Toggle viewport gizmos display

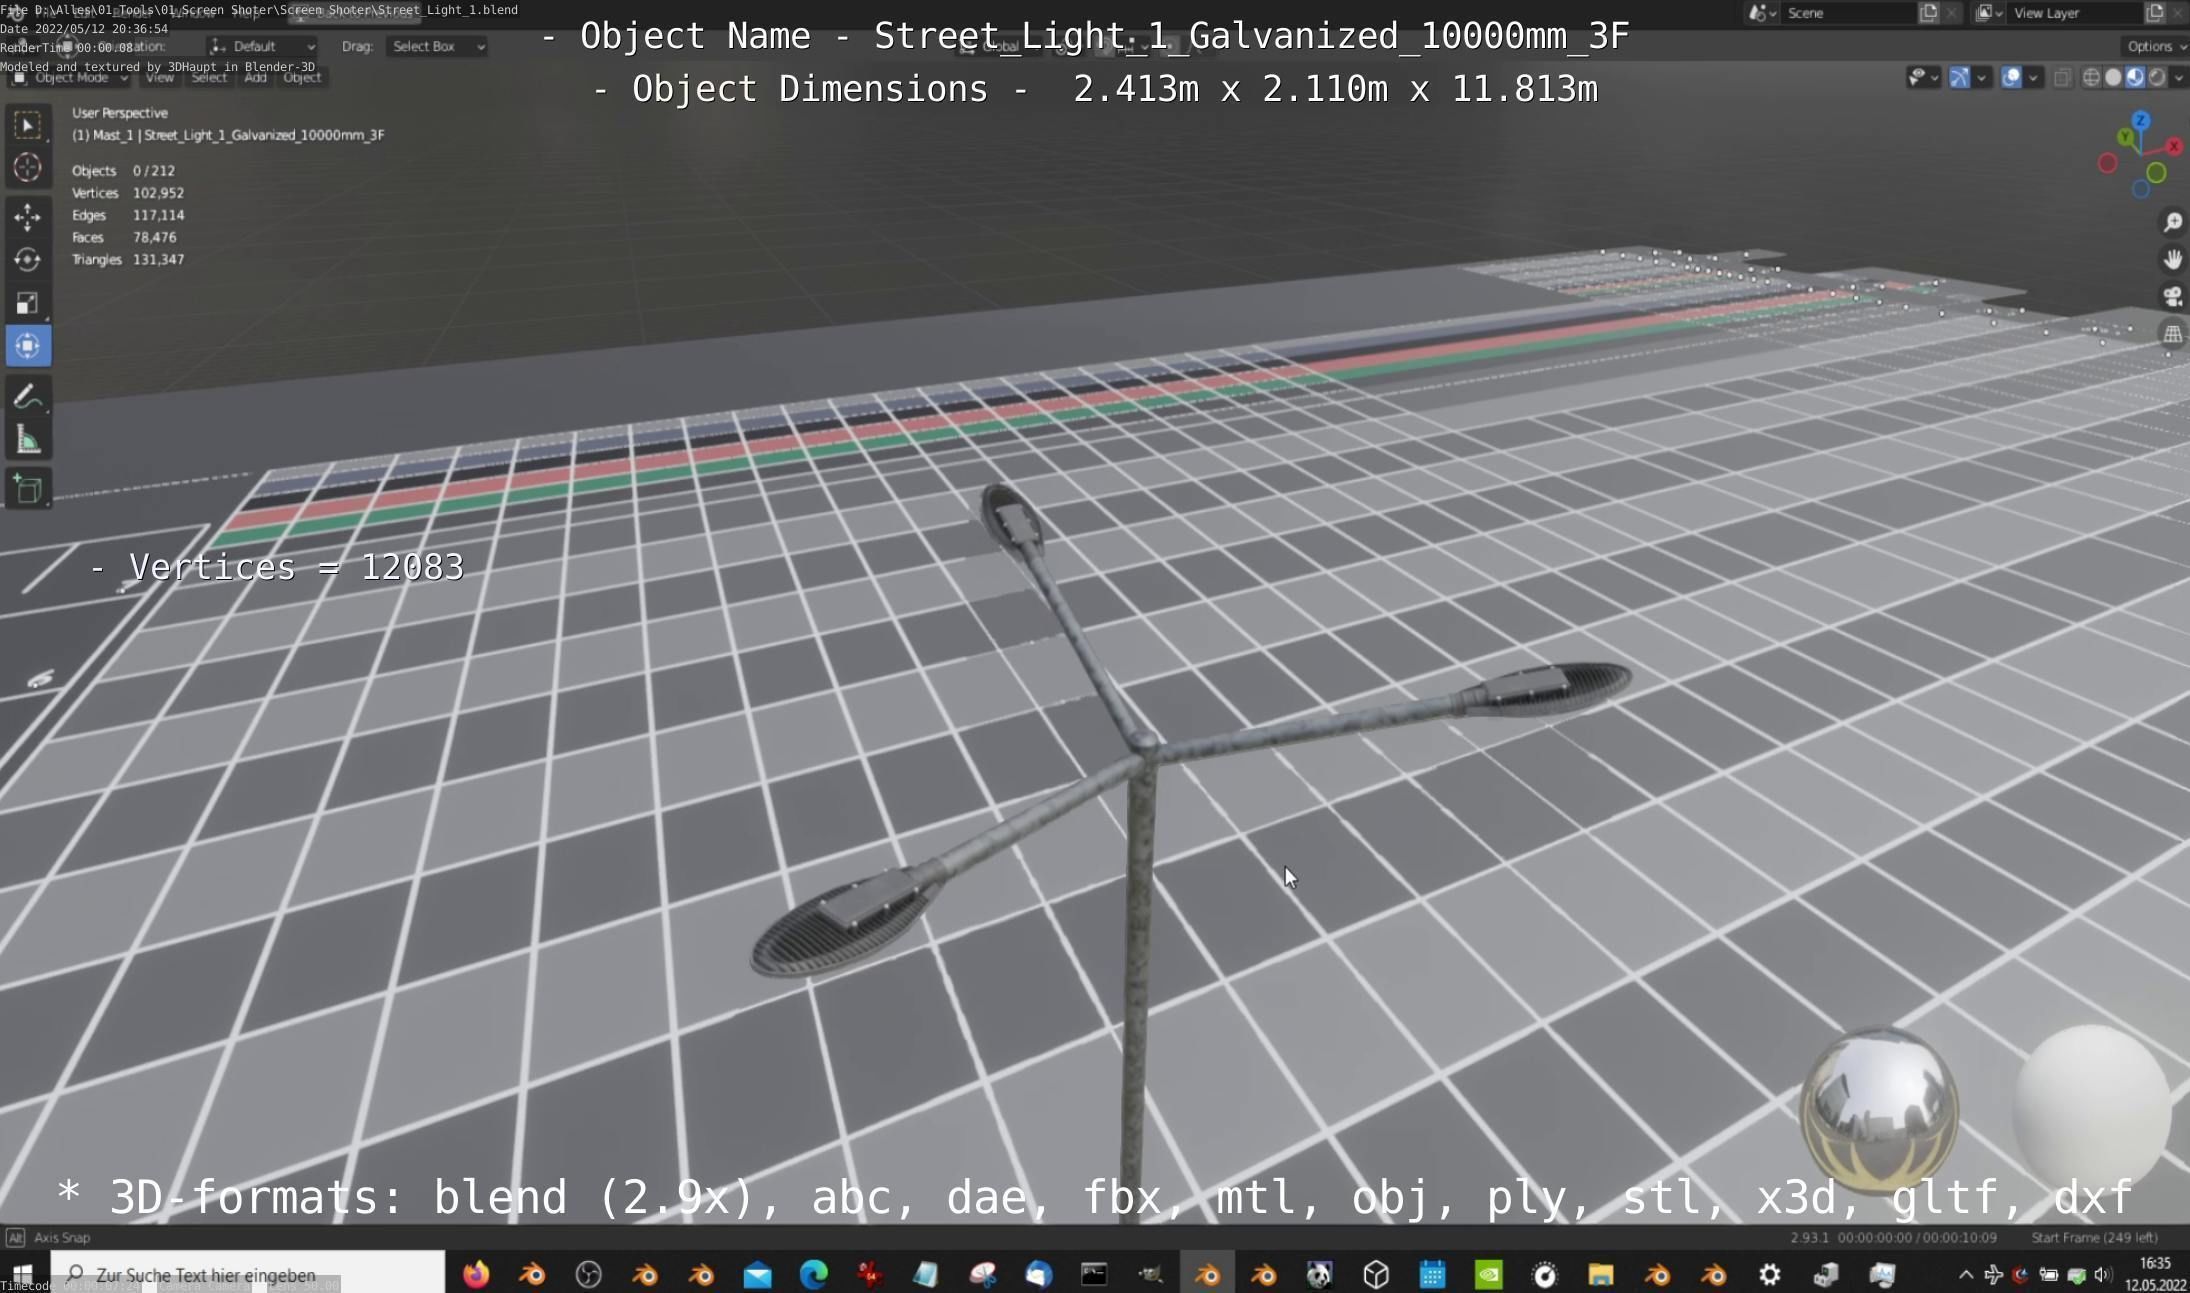tap(1958, 77)
